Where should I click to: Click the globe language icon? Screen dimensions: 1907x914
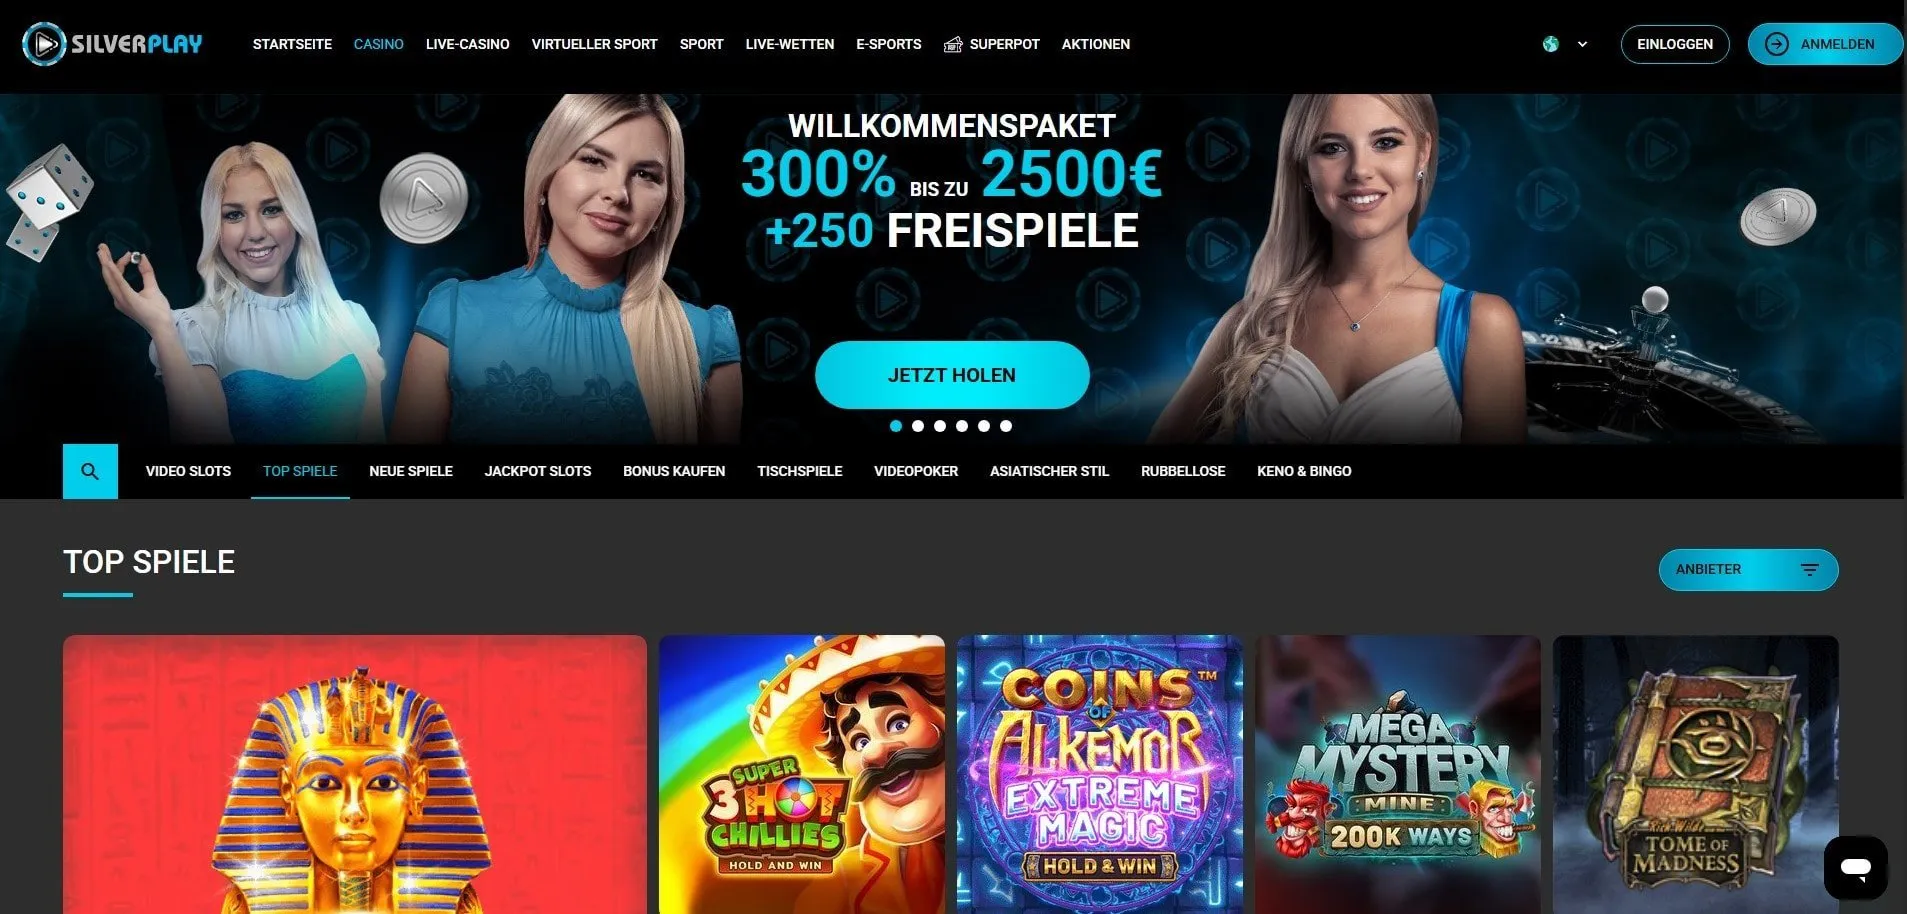(1550, 44)
